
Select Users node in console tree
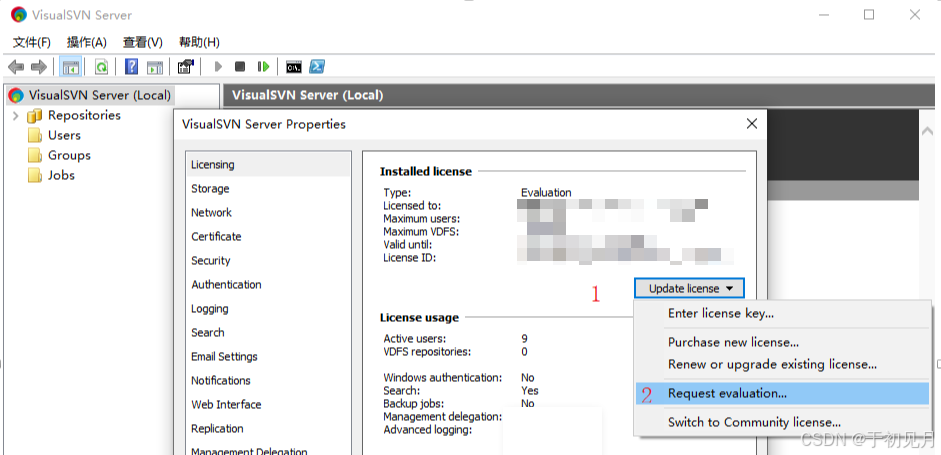click(x=64, y=135)
